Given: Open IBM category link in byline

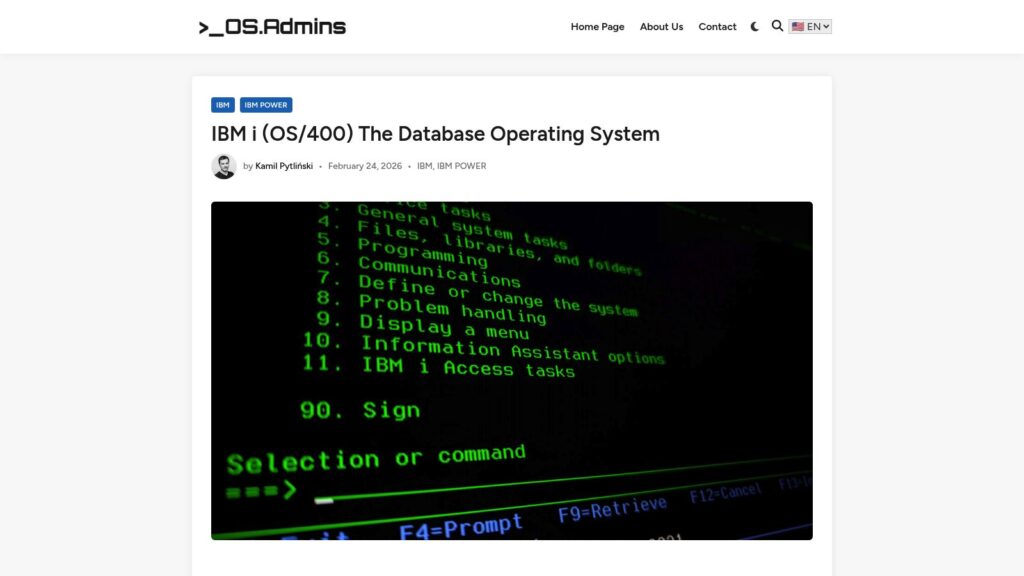Looking at the screenshot, I should click(x=424, y=167).
